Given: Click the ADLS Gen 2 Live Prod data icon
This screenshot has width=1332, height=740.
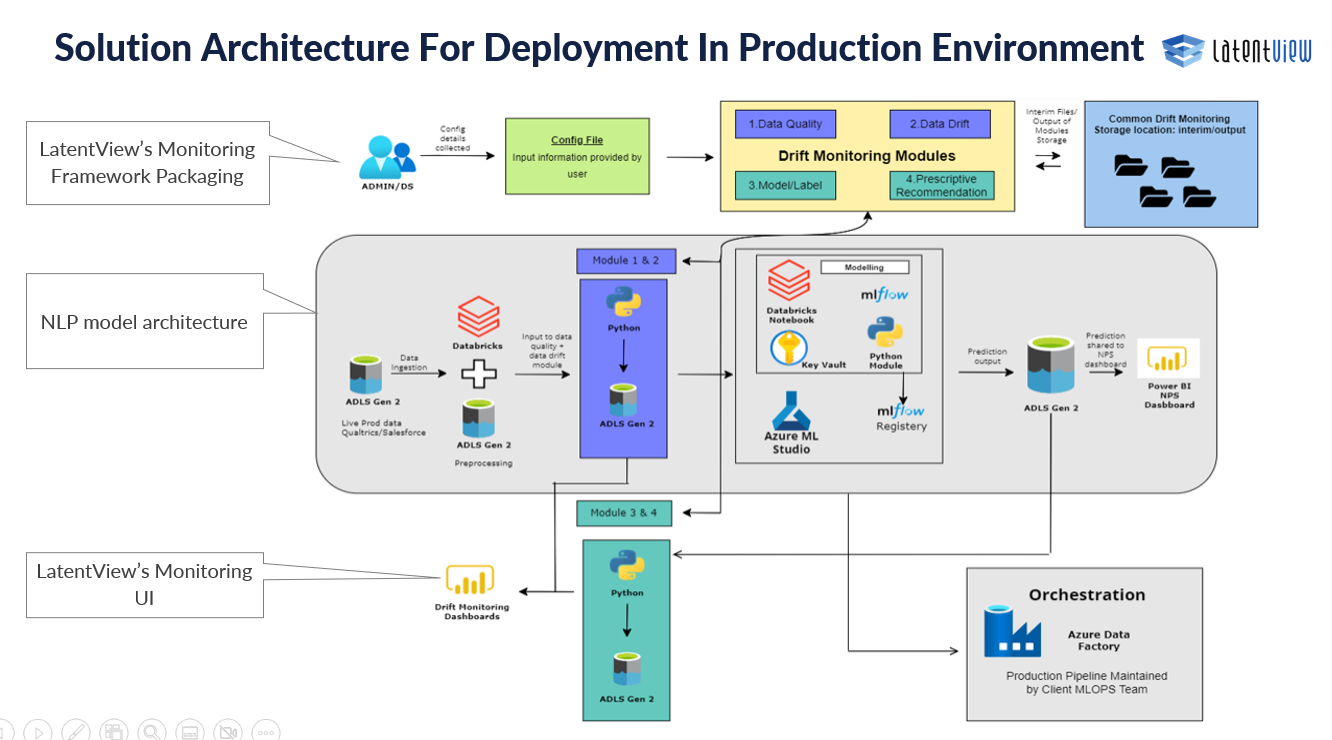Looking at the screenshot, I should pyautogui.click(x=365, y=375).
